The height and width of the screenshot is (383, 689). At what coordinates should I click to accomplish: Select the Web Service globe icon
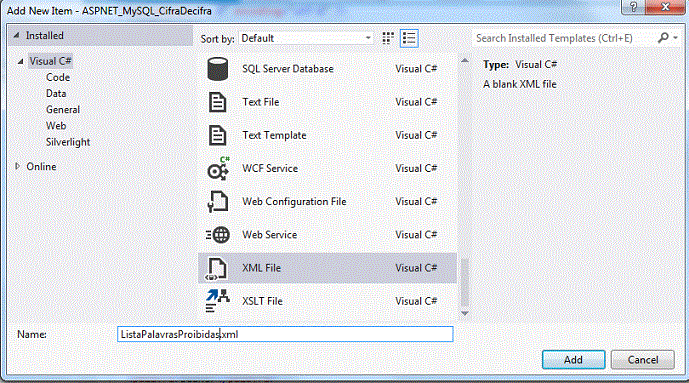pyautogui.click(x=218, y=235)
